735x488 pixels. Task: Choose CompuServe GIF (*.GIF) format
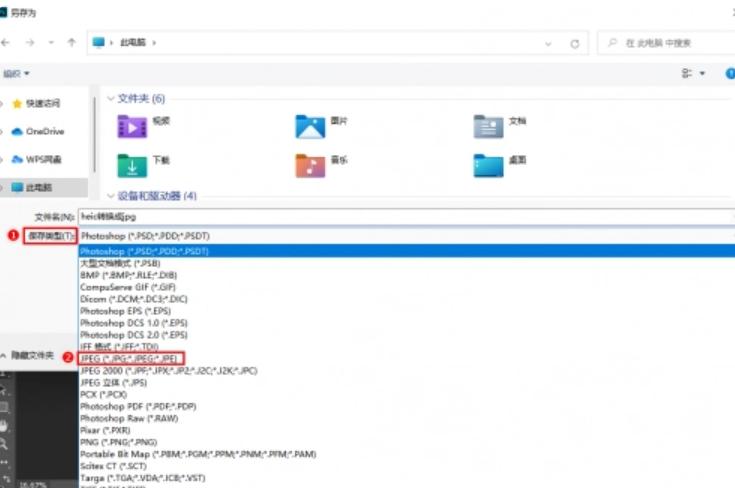point(128,287)
